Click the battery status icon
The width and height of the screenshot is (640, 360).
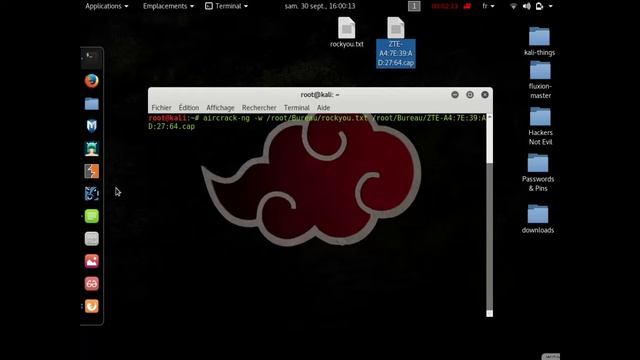539,6
